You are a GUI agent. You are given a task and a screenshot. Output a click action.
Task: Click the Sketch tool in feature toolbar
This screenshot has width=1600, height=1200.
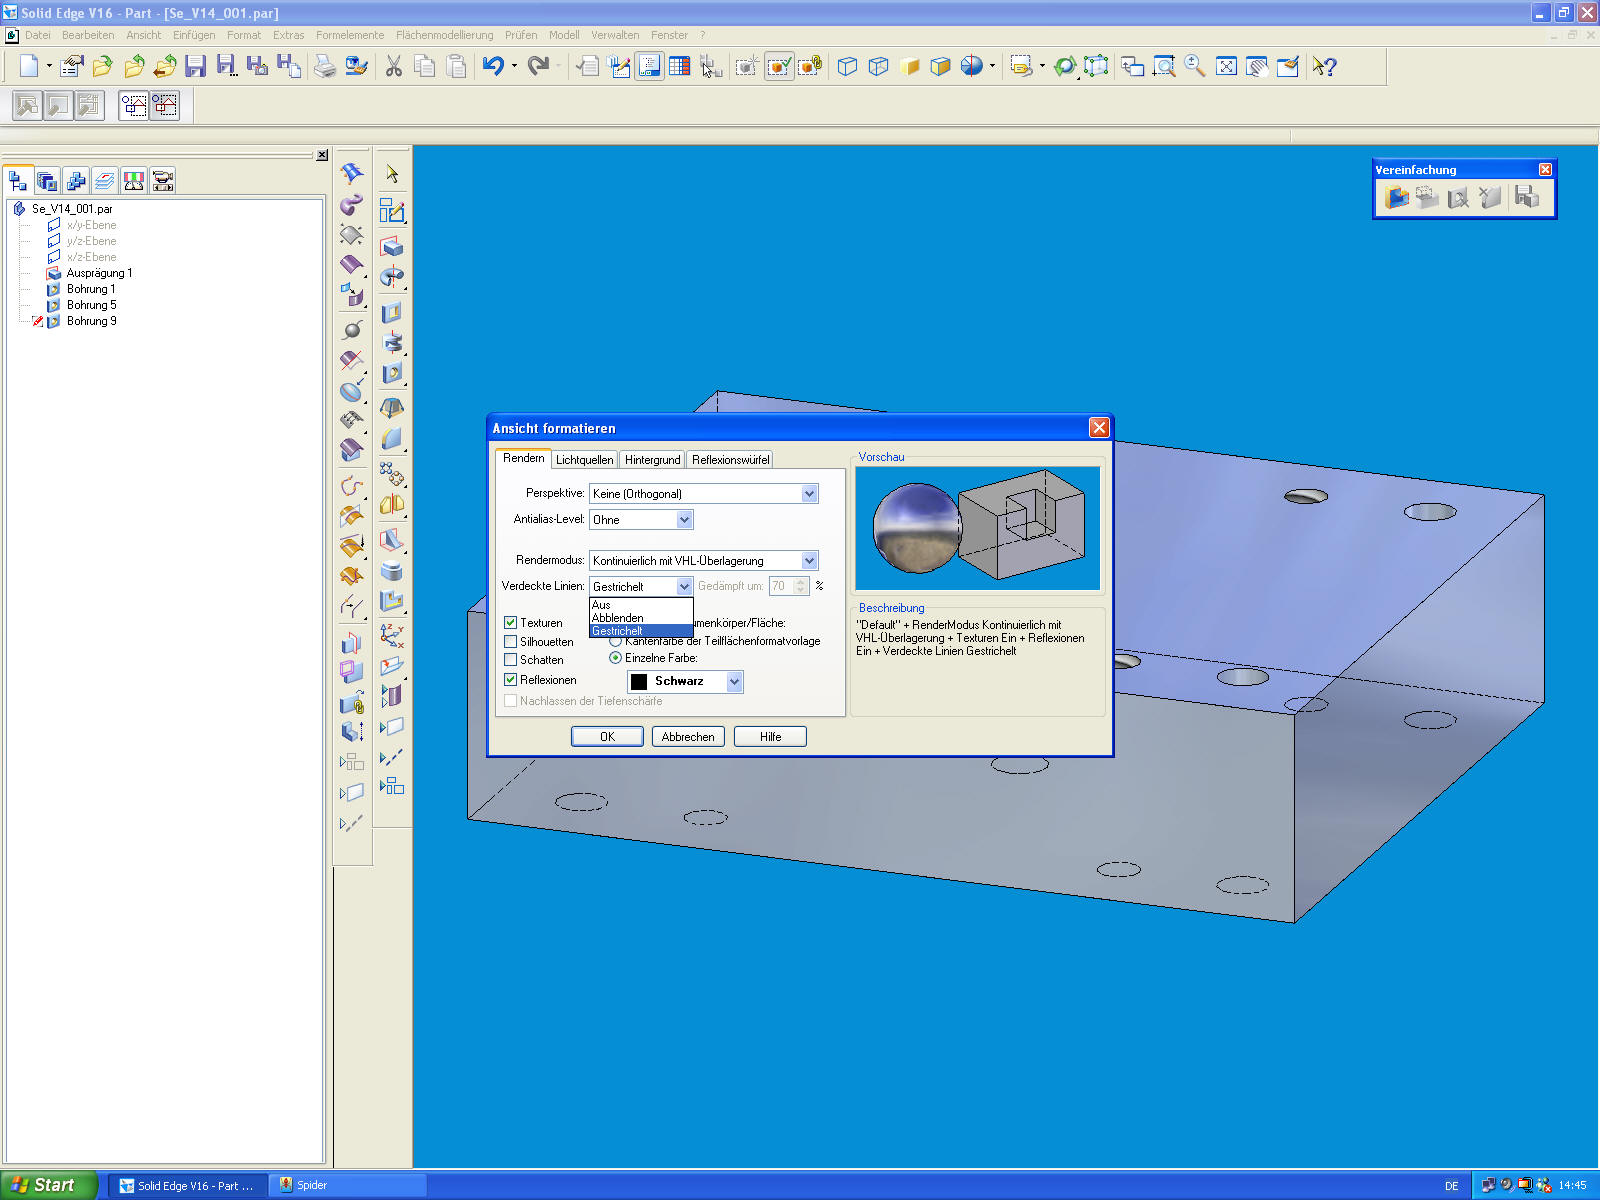coord(392,210)
